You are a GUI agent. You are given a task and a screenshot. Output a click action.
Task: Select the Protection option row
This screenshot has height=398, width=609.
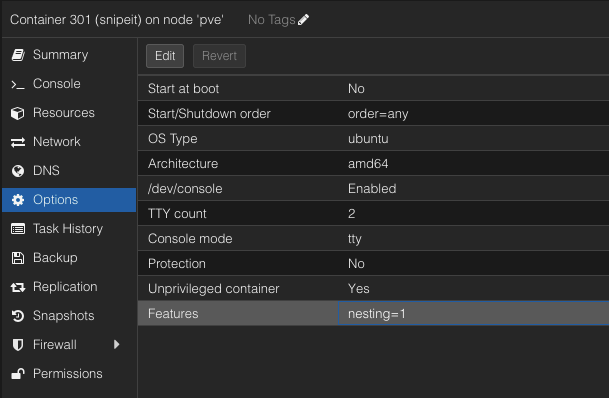pos(373,264)
